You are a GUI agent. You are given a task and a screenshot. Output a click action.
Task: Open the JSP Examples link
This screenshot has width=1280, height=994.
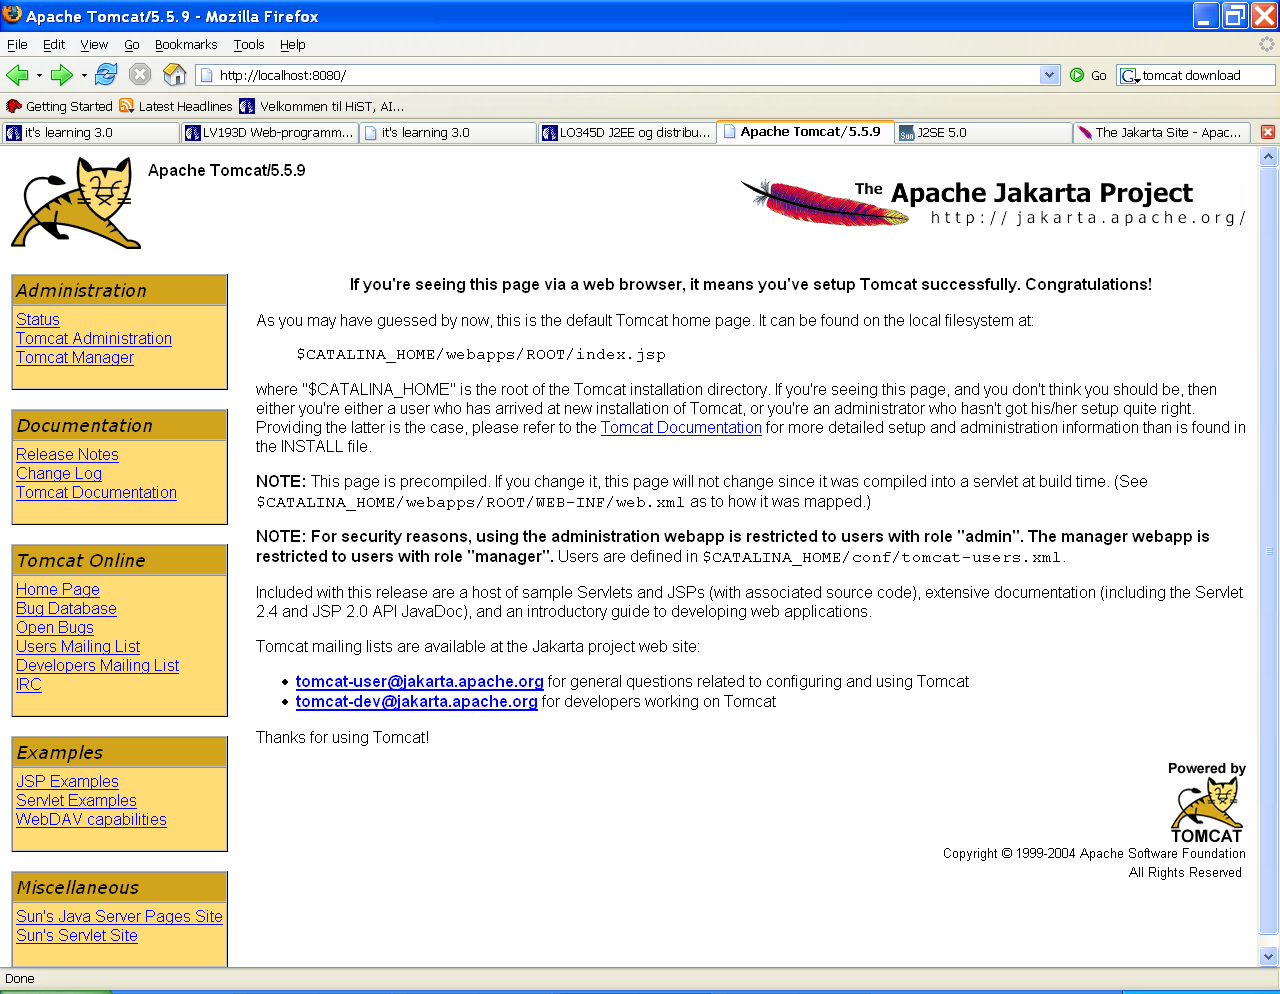(67, 781)
